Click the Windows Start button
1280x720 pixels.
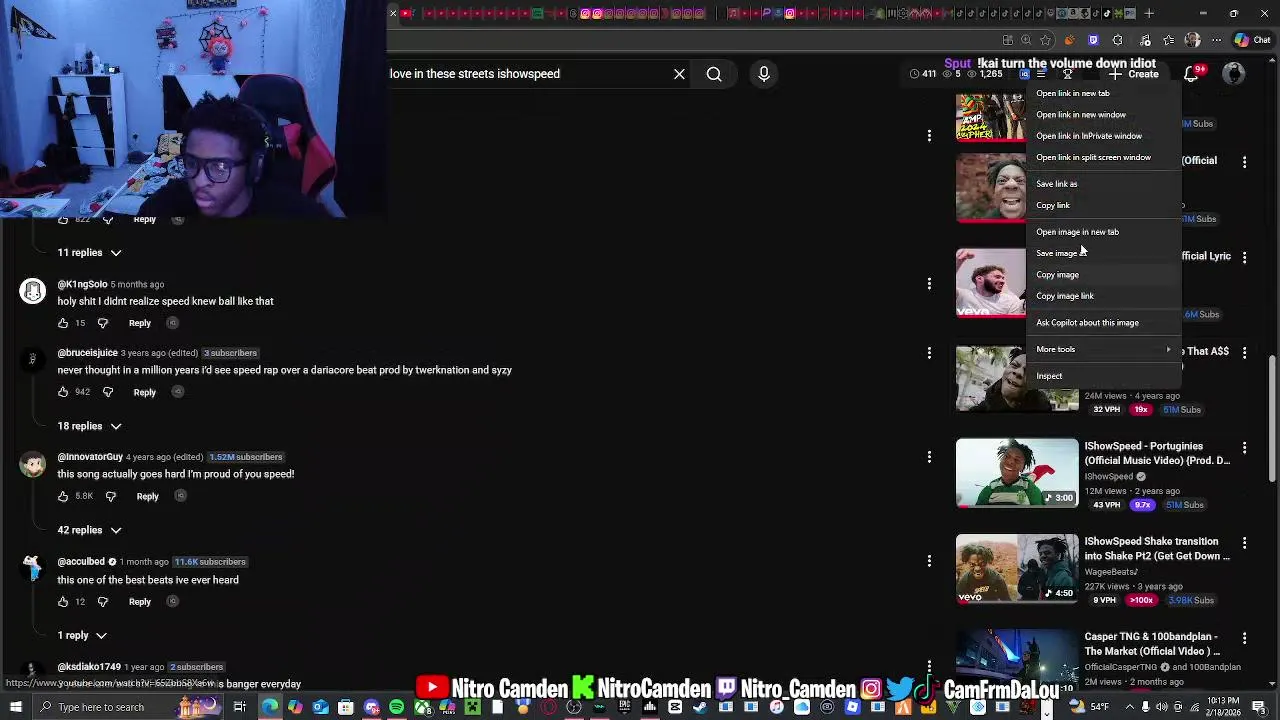(16, 707)
